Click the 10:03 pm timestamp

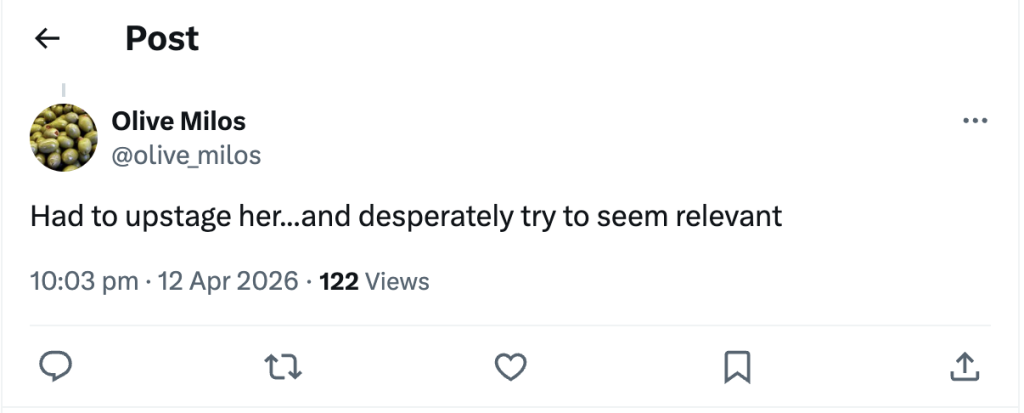84,281
